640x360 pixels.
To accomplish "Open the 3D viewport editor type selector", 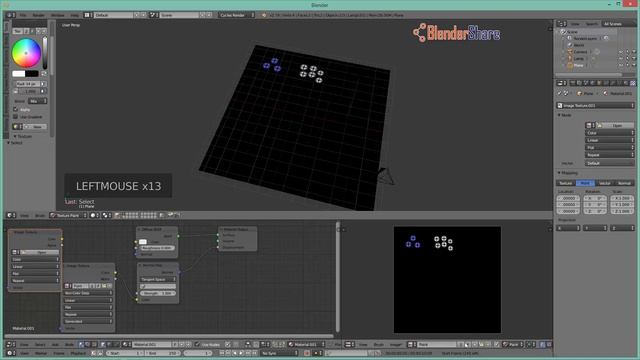I will (11, 215).
